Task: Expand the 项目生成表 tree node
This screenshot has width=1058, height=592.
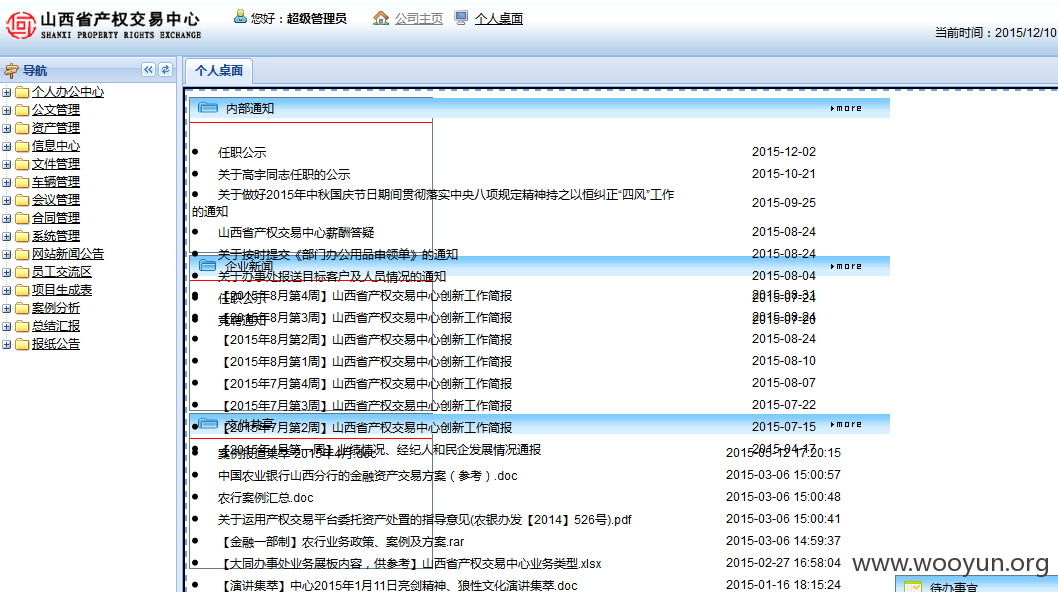Action: (7, 290)
